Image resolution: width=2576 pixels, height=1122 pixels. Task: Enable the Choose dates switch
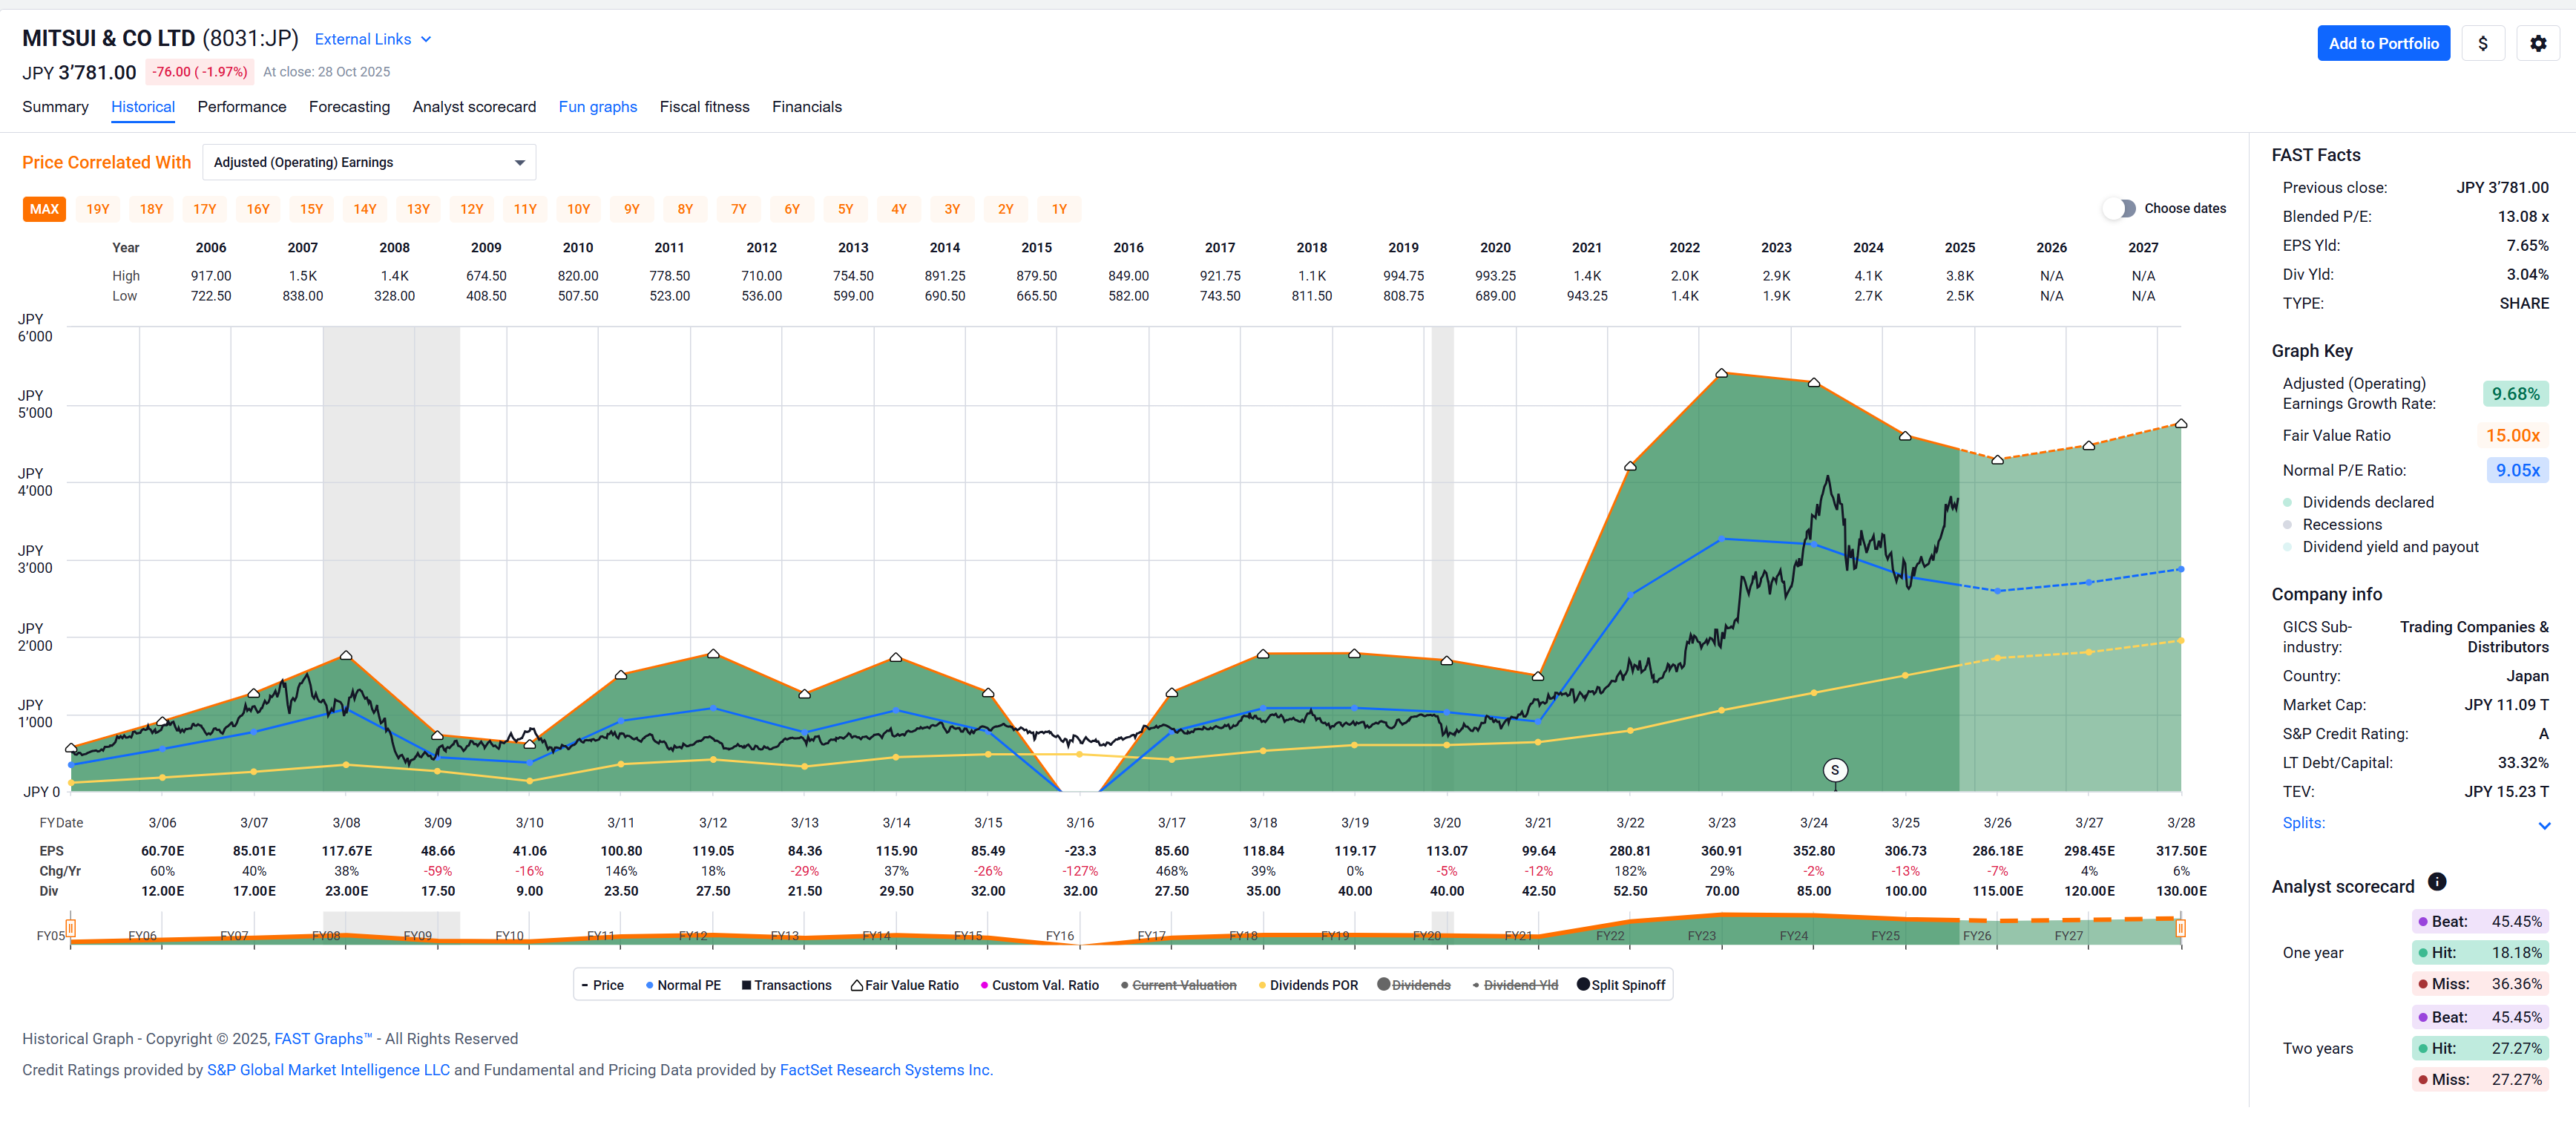click(x=2118, y=208)
